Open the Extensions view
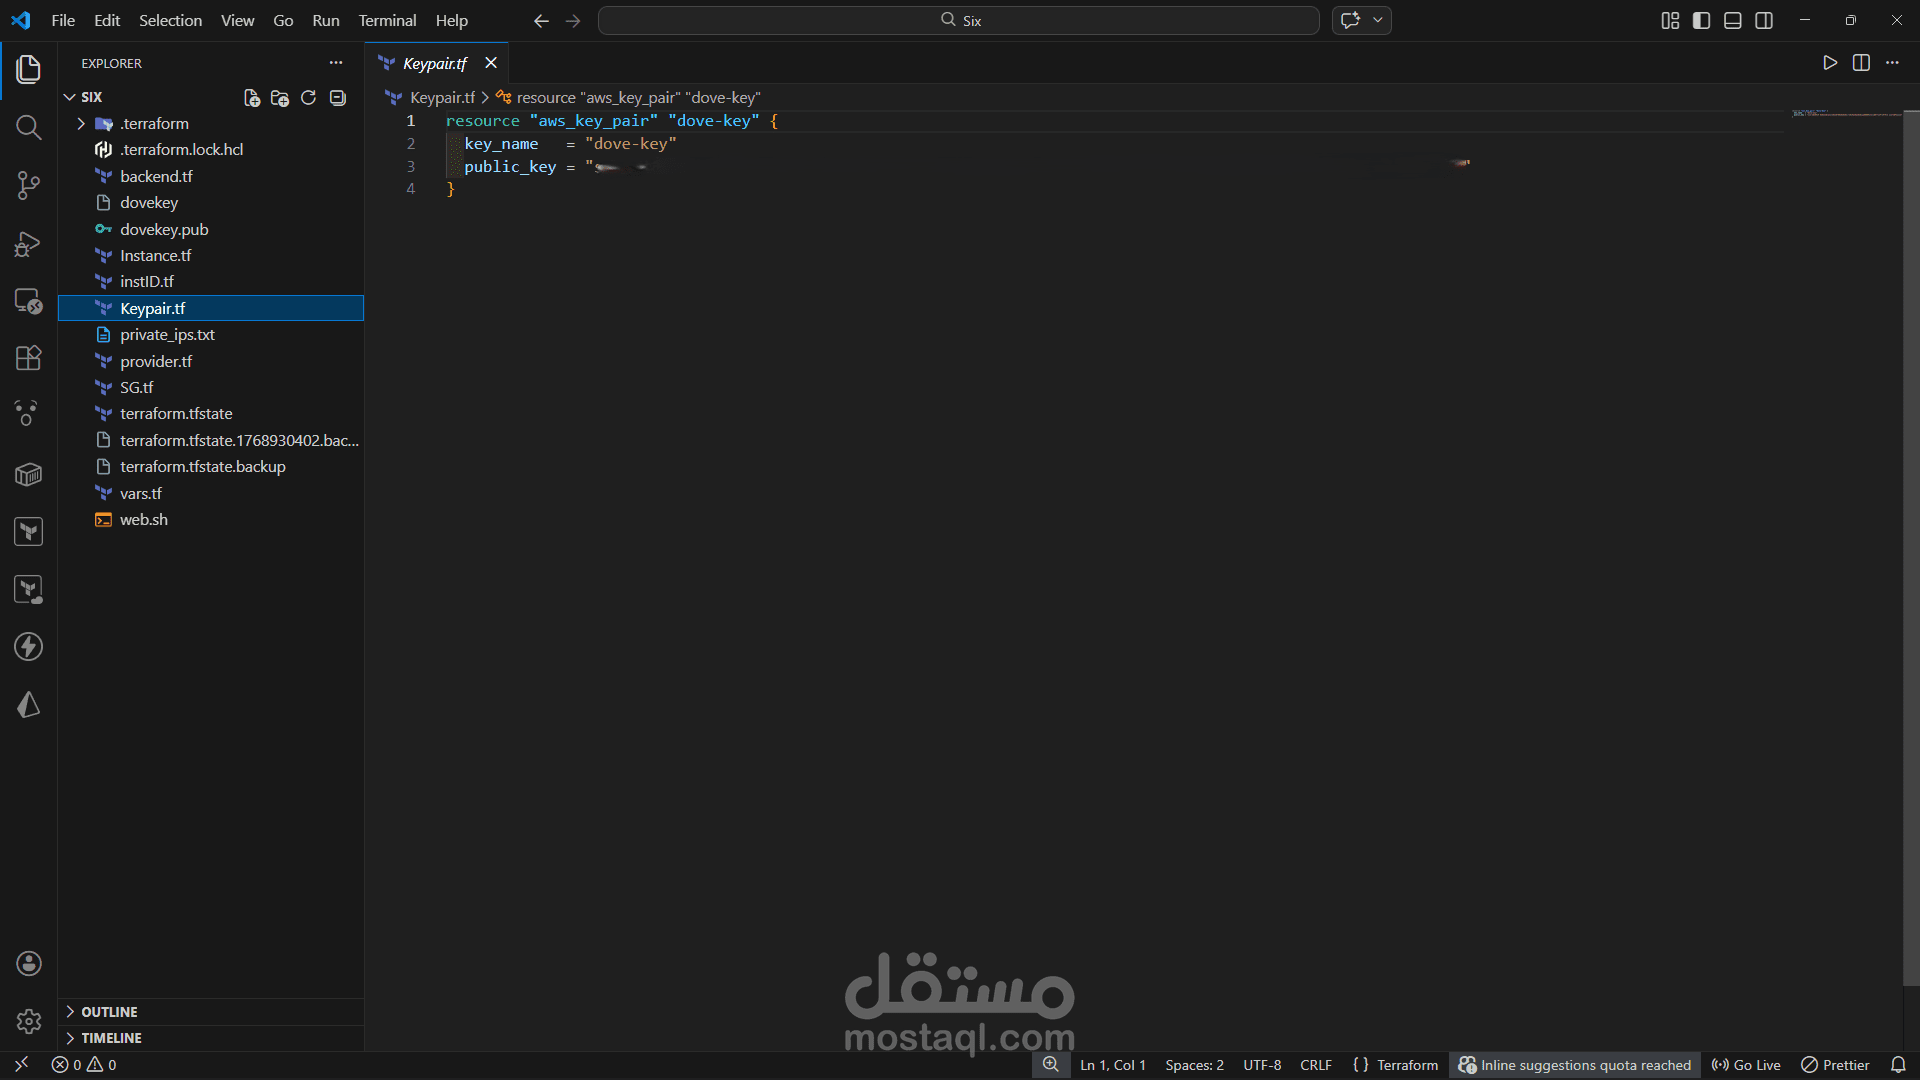 tap(28, 358)
